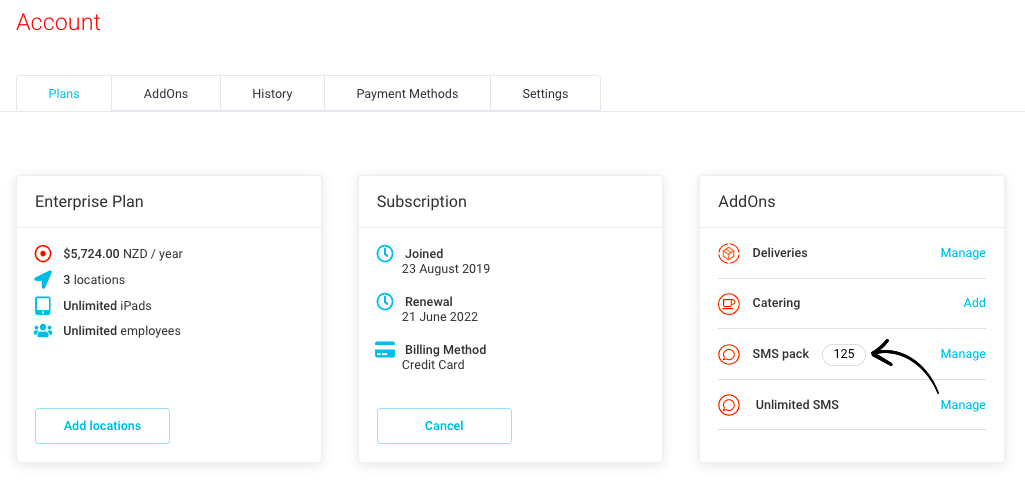
Task: Click the 3 locations text
Action: pos(94,280)
